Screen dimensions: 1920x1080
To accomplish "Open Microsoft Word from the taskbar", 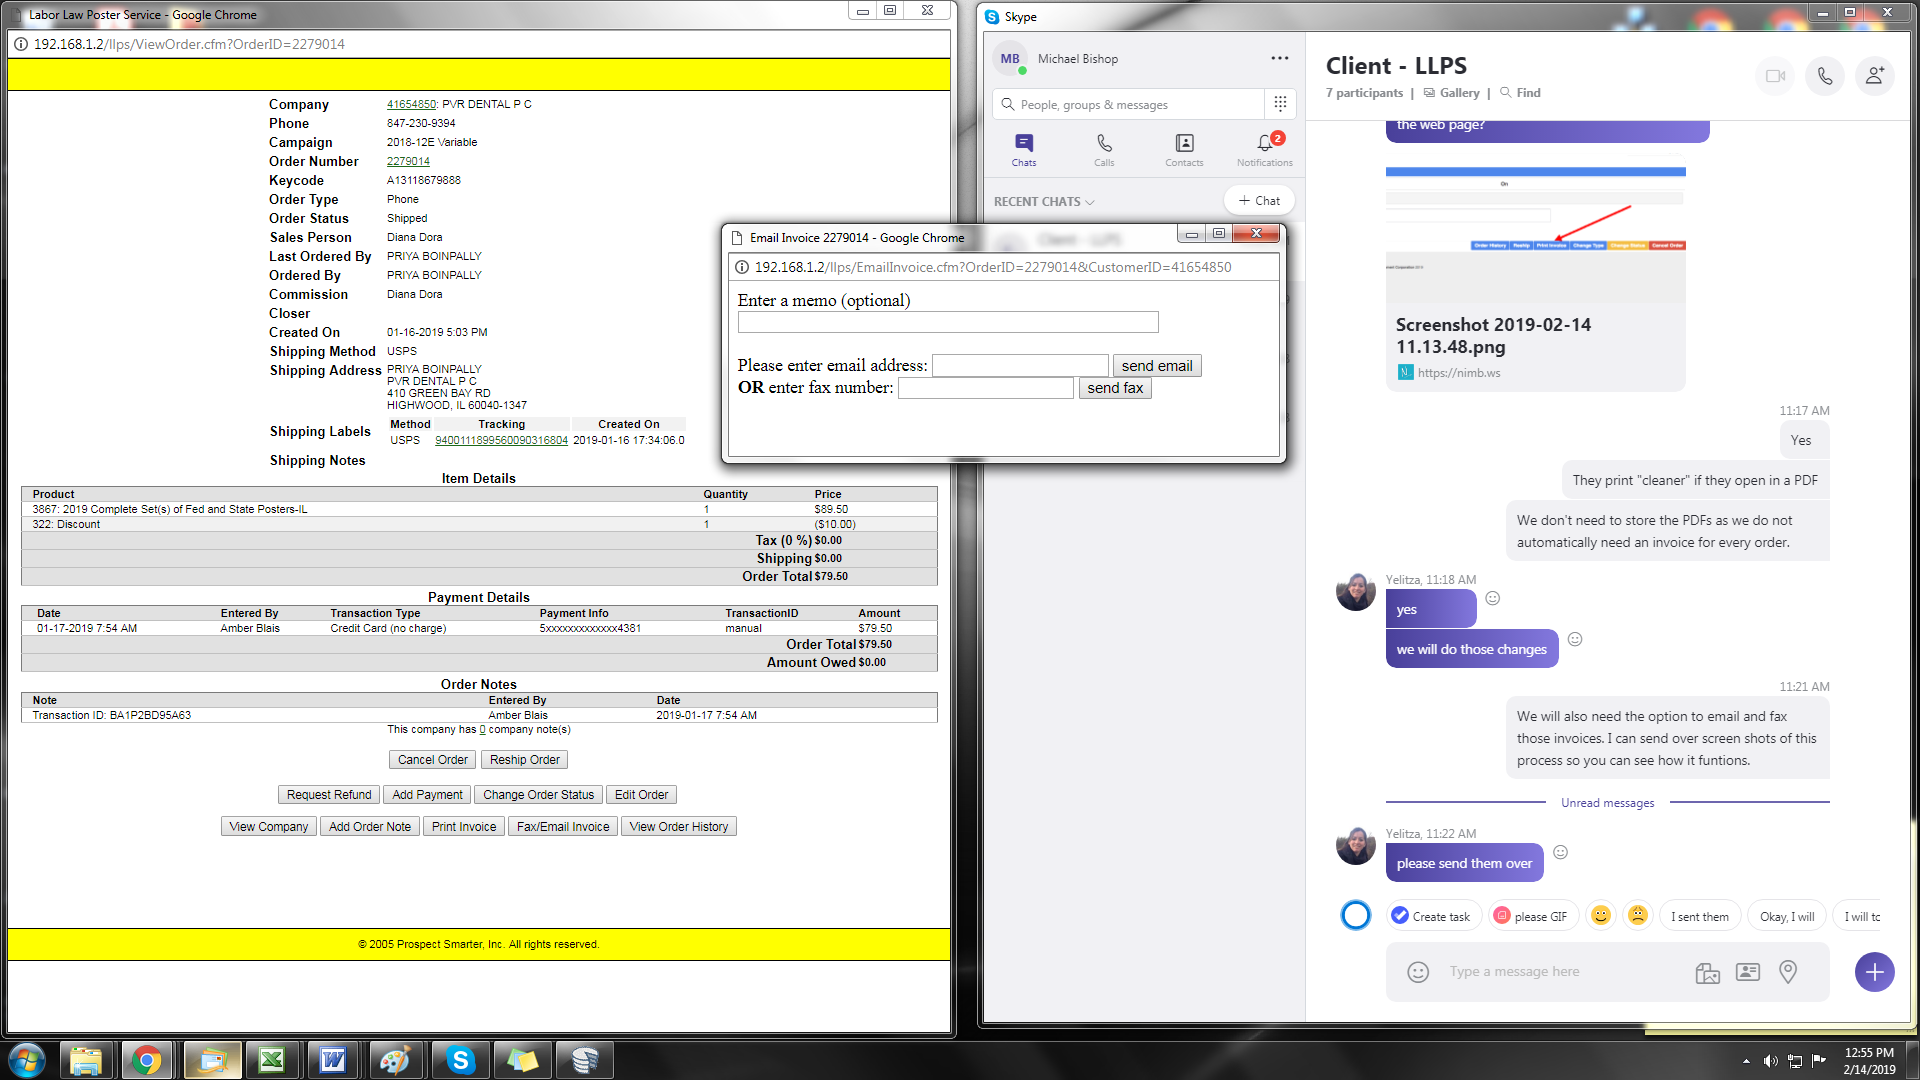I will pos(333,1060).
